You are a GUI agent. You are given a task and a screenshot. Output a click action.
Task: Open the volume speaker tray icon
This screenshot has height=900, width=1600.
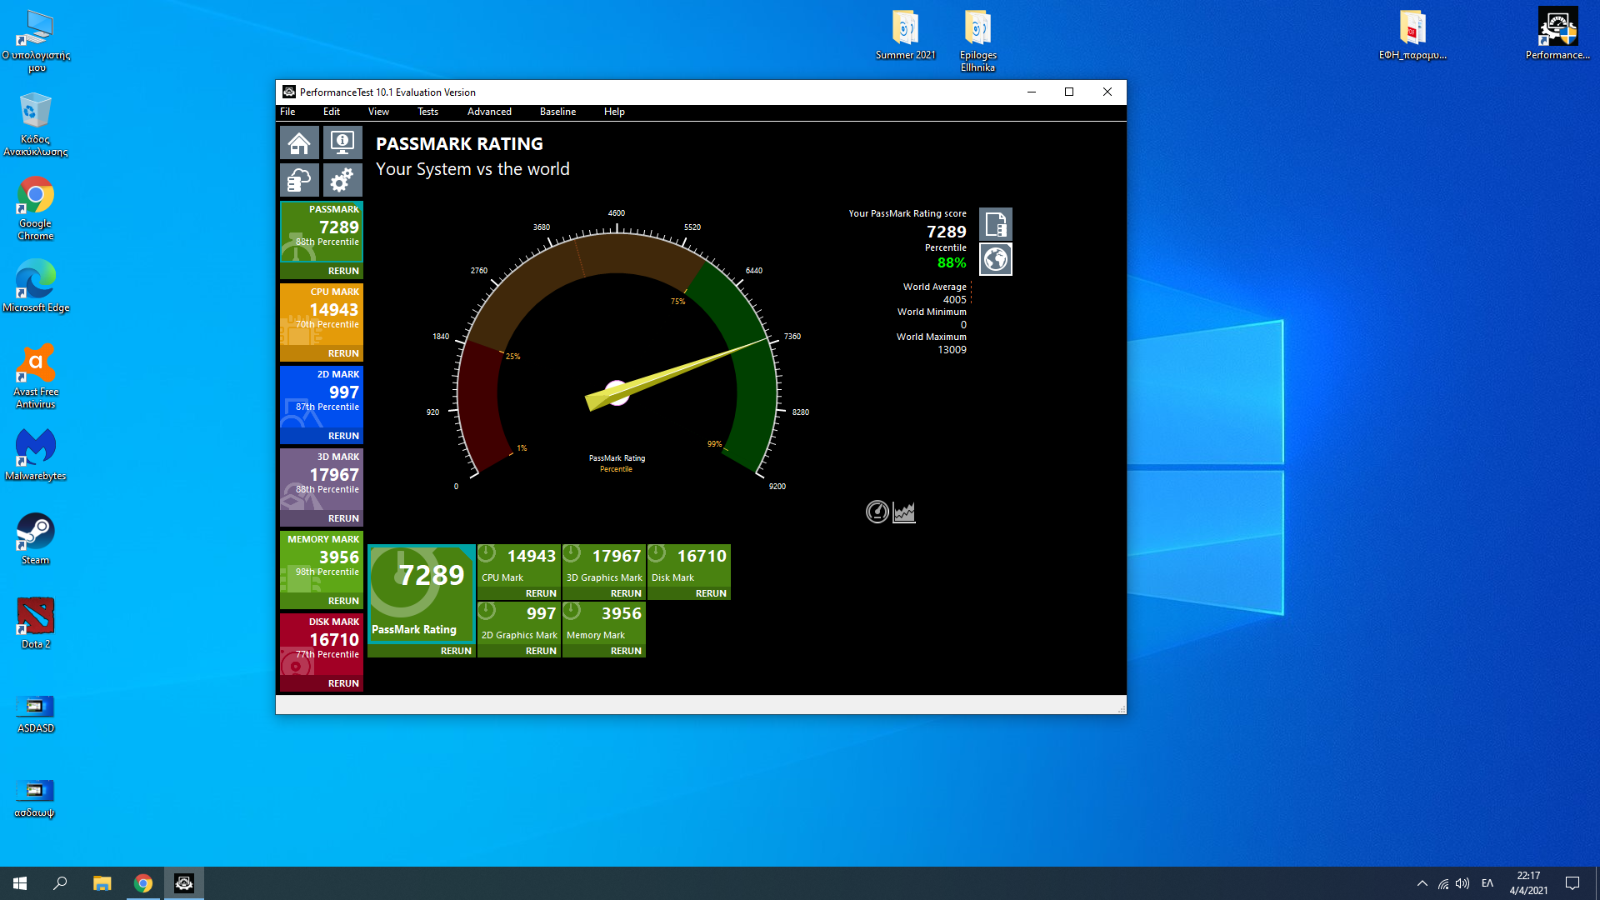click(1463, 883)
